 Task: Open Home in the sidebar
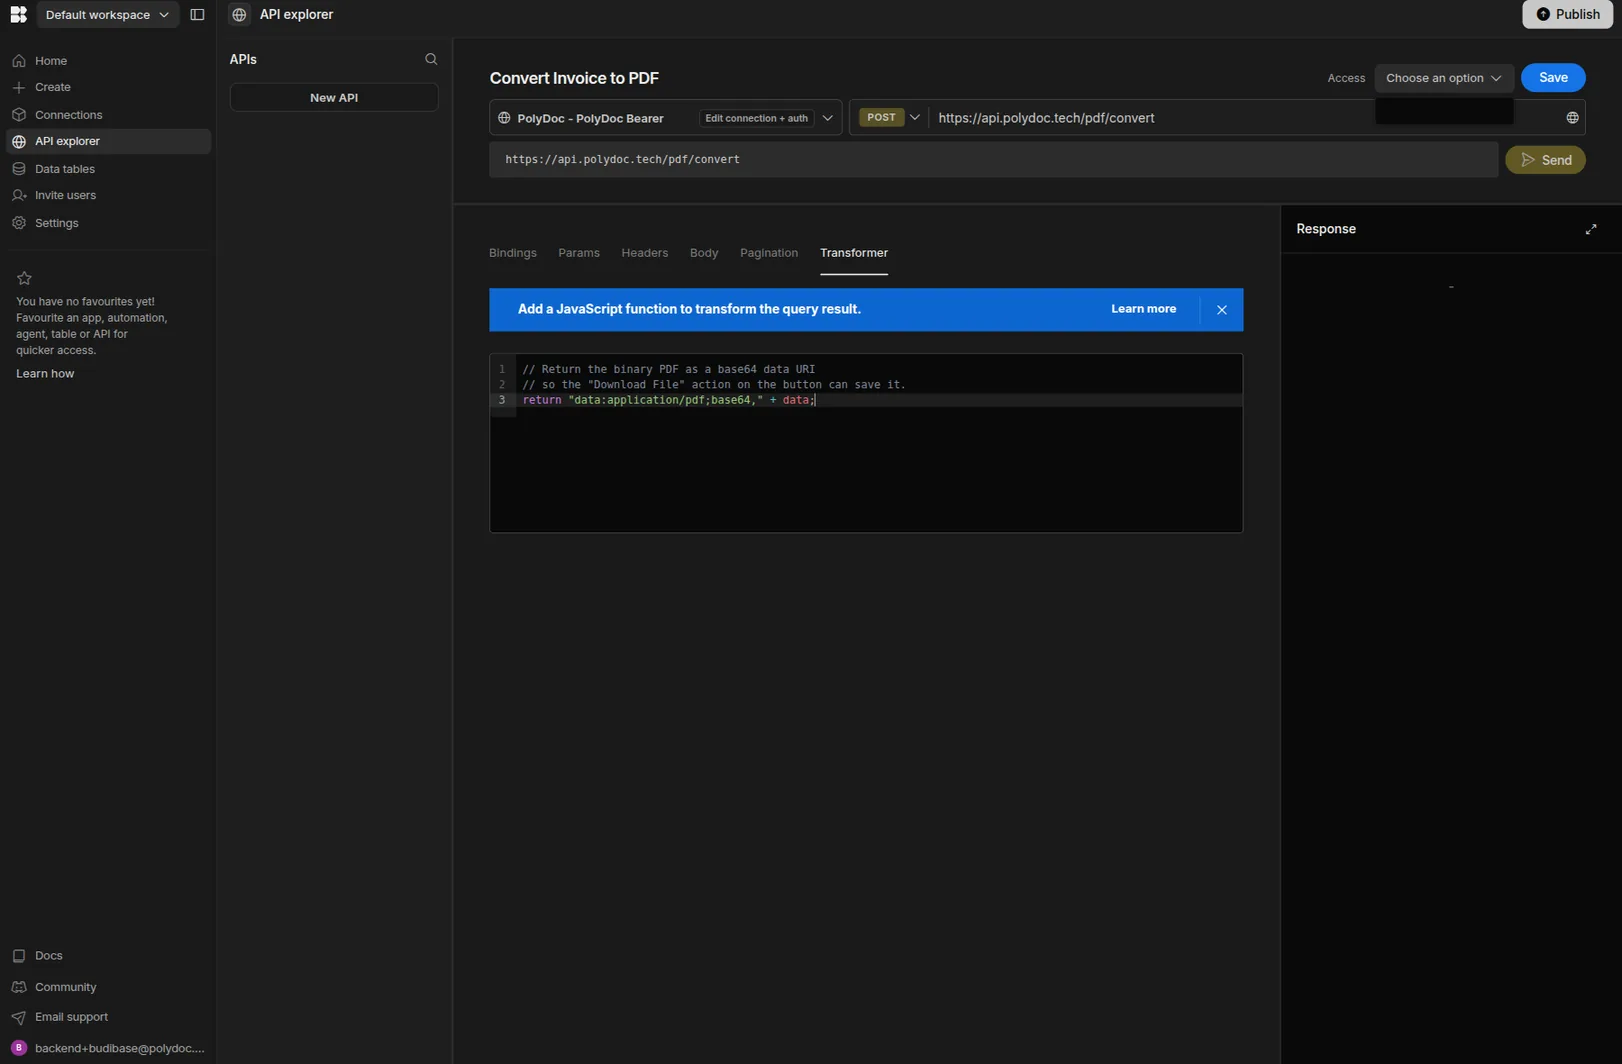(x=108, y=61)
